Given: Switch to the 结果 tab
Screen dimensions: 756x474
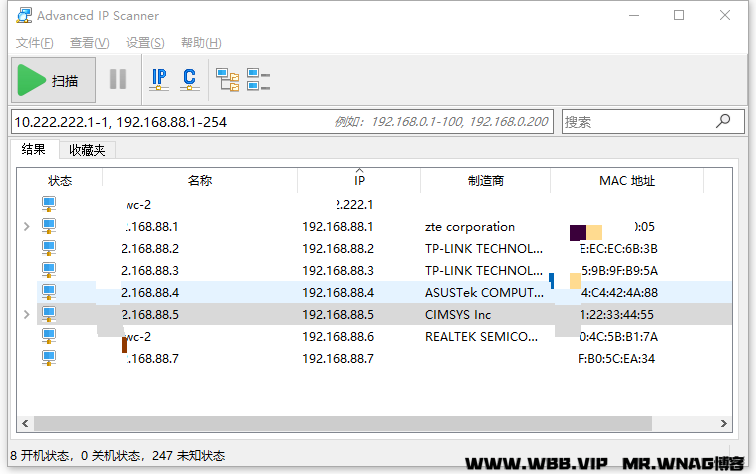Looking at the screenshot, I should [x=34, y=149].
